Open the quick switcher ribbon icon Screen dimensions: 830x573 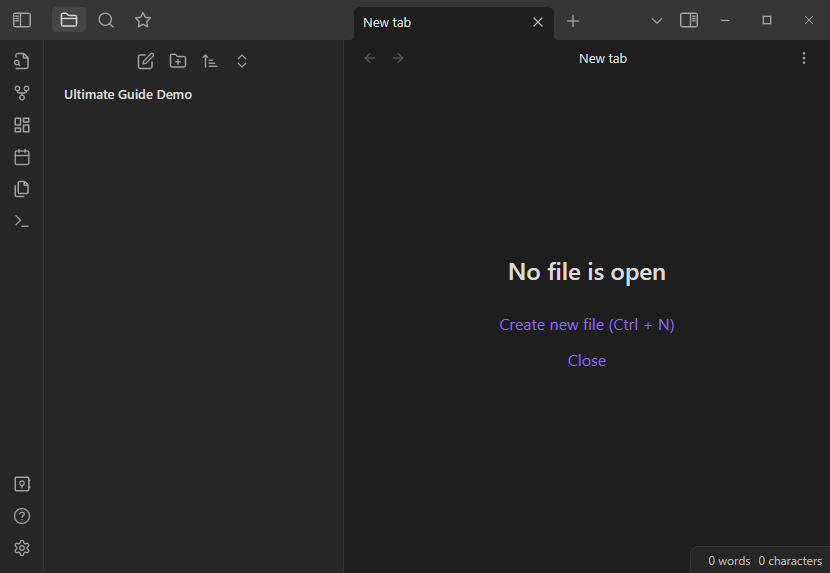pyautogui.click(x=22, y=61)
